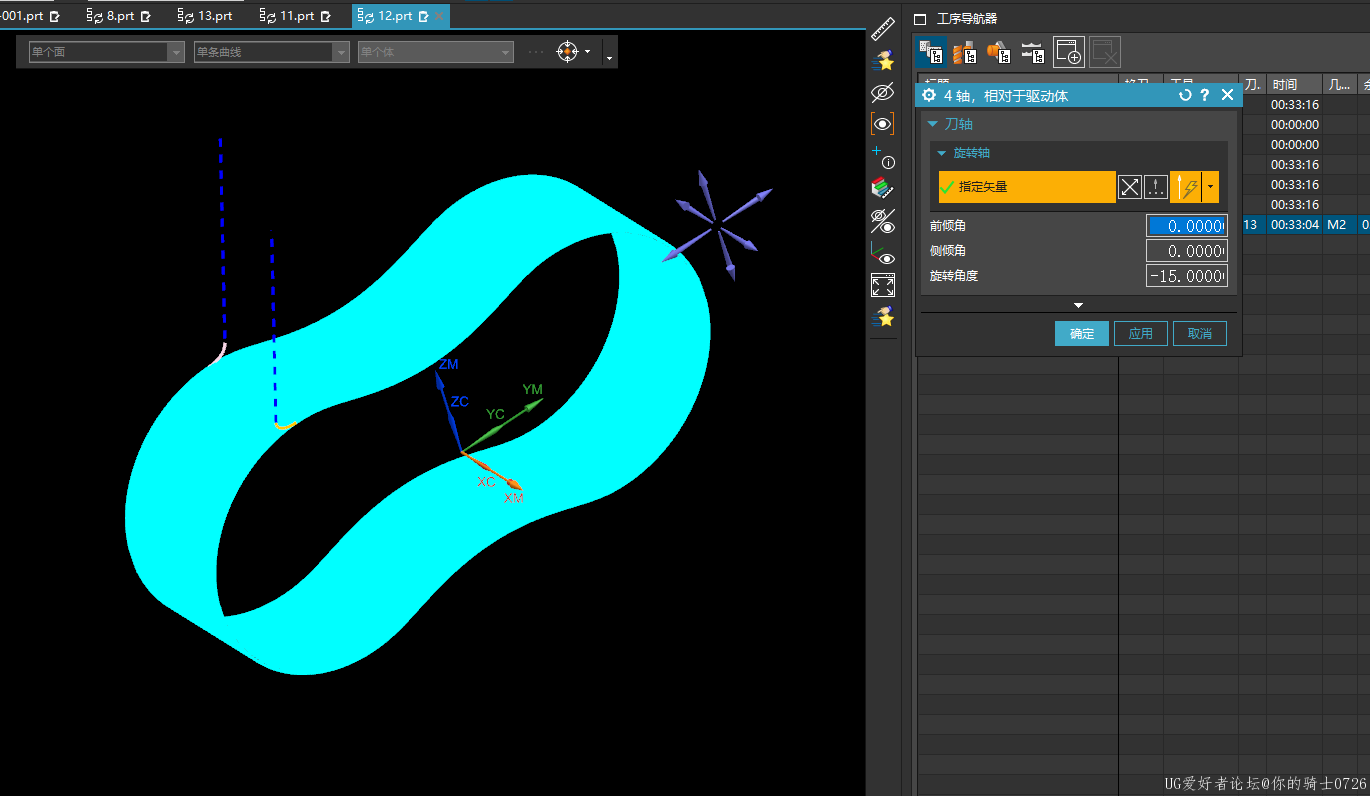Switch to the 11.prt tab
The height and width of the screenshot is (796, 1370).
click(294, 16)
